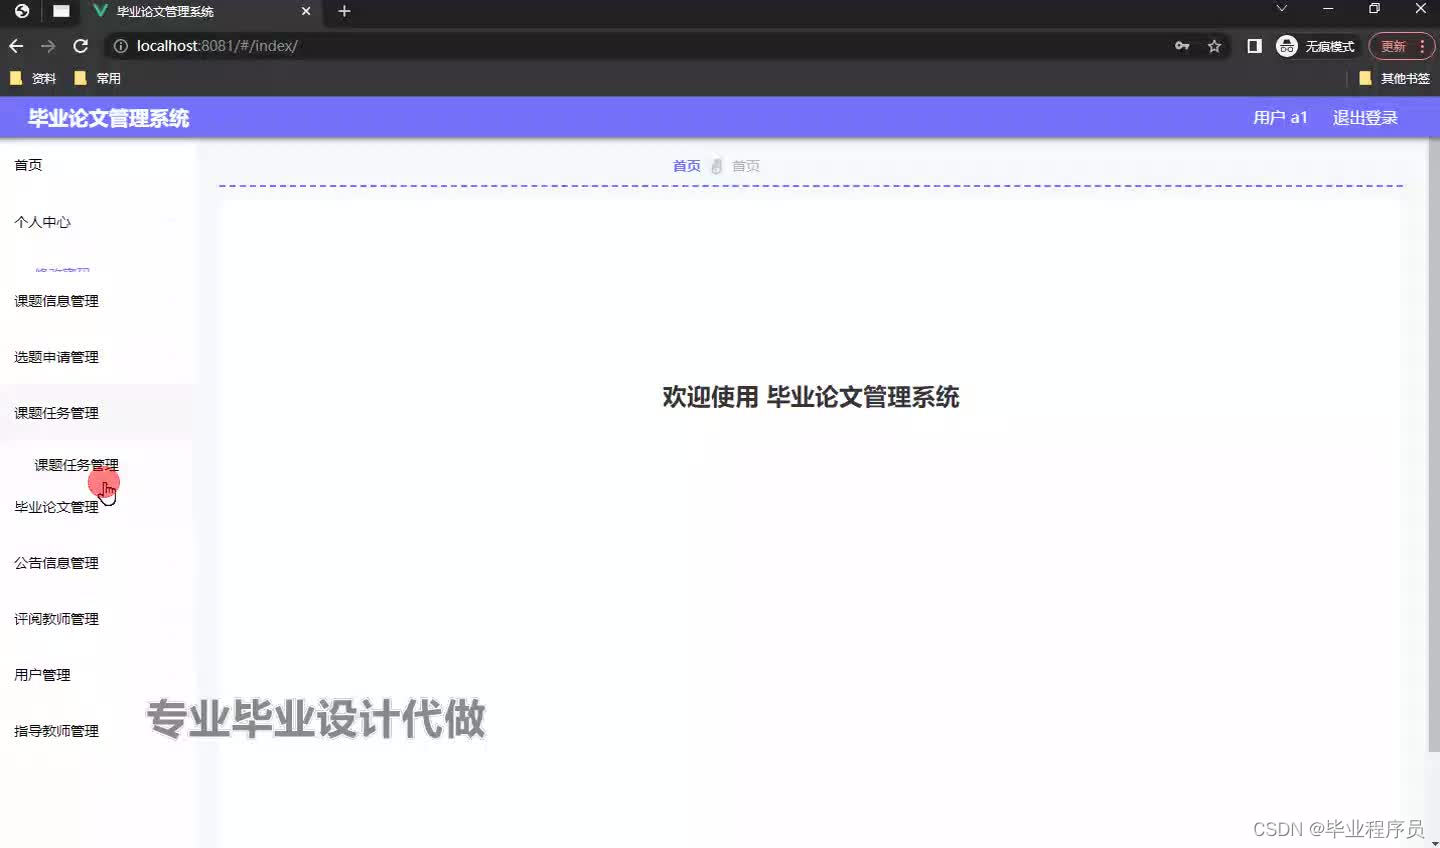Click the 更新 update button
The image size is (1440, 848).
pos(1393,46)
